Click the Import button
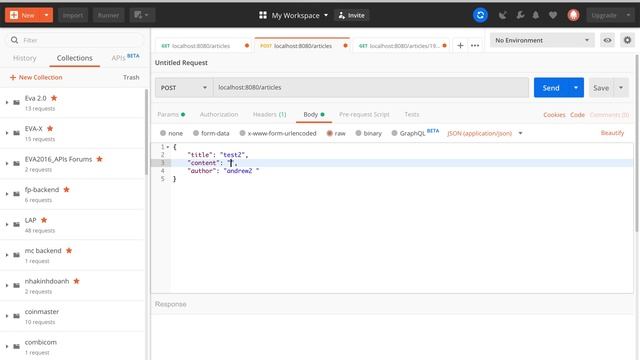Viewport: 640px width, 360px height. tap(73, 15)
